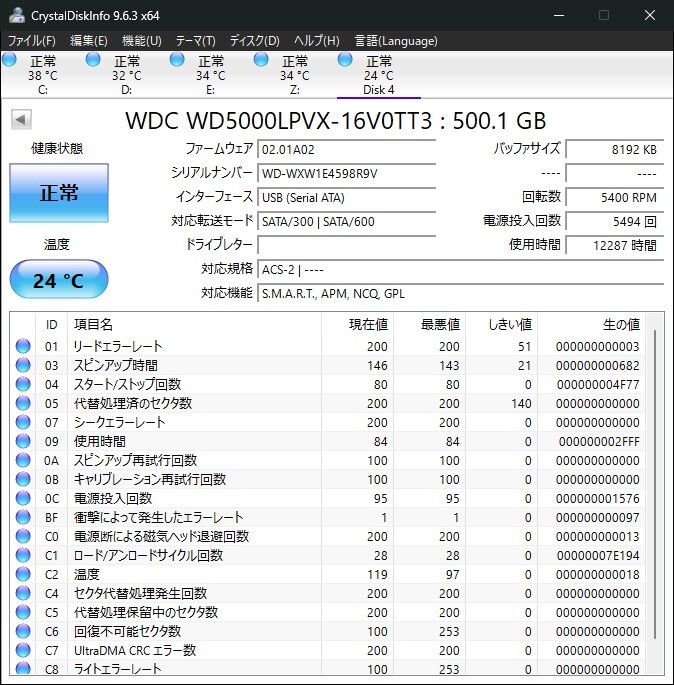
Task: Click status orb for attribute C1 ロード/アンロードサイクル回数
Action: 23,555
